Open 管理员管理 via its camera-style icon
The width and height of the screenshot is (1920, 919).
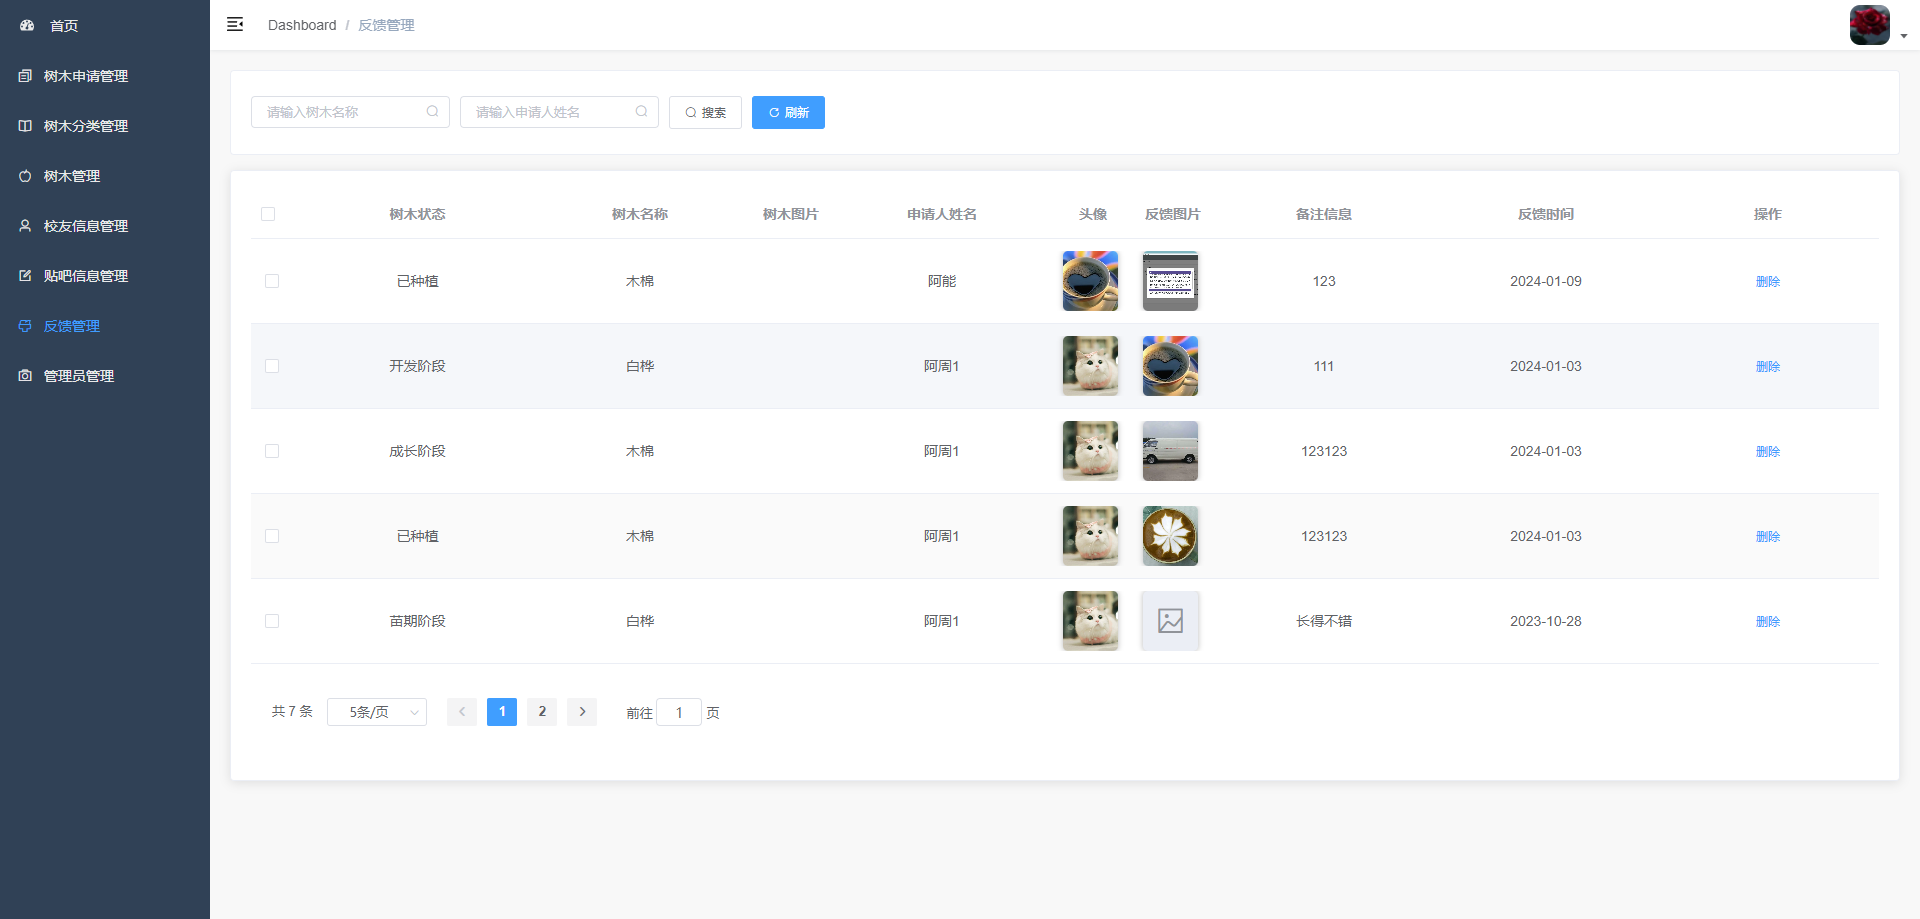coord(25,376)
